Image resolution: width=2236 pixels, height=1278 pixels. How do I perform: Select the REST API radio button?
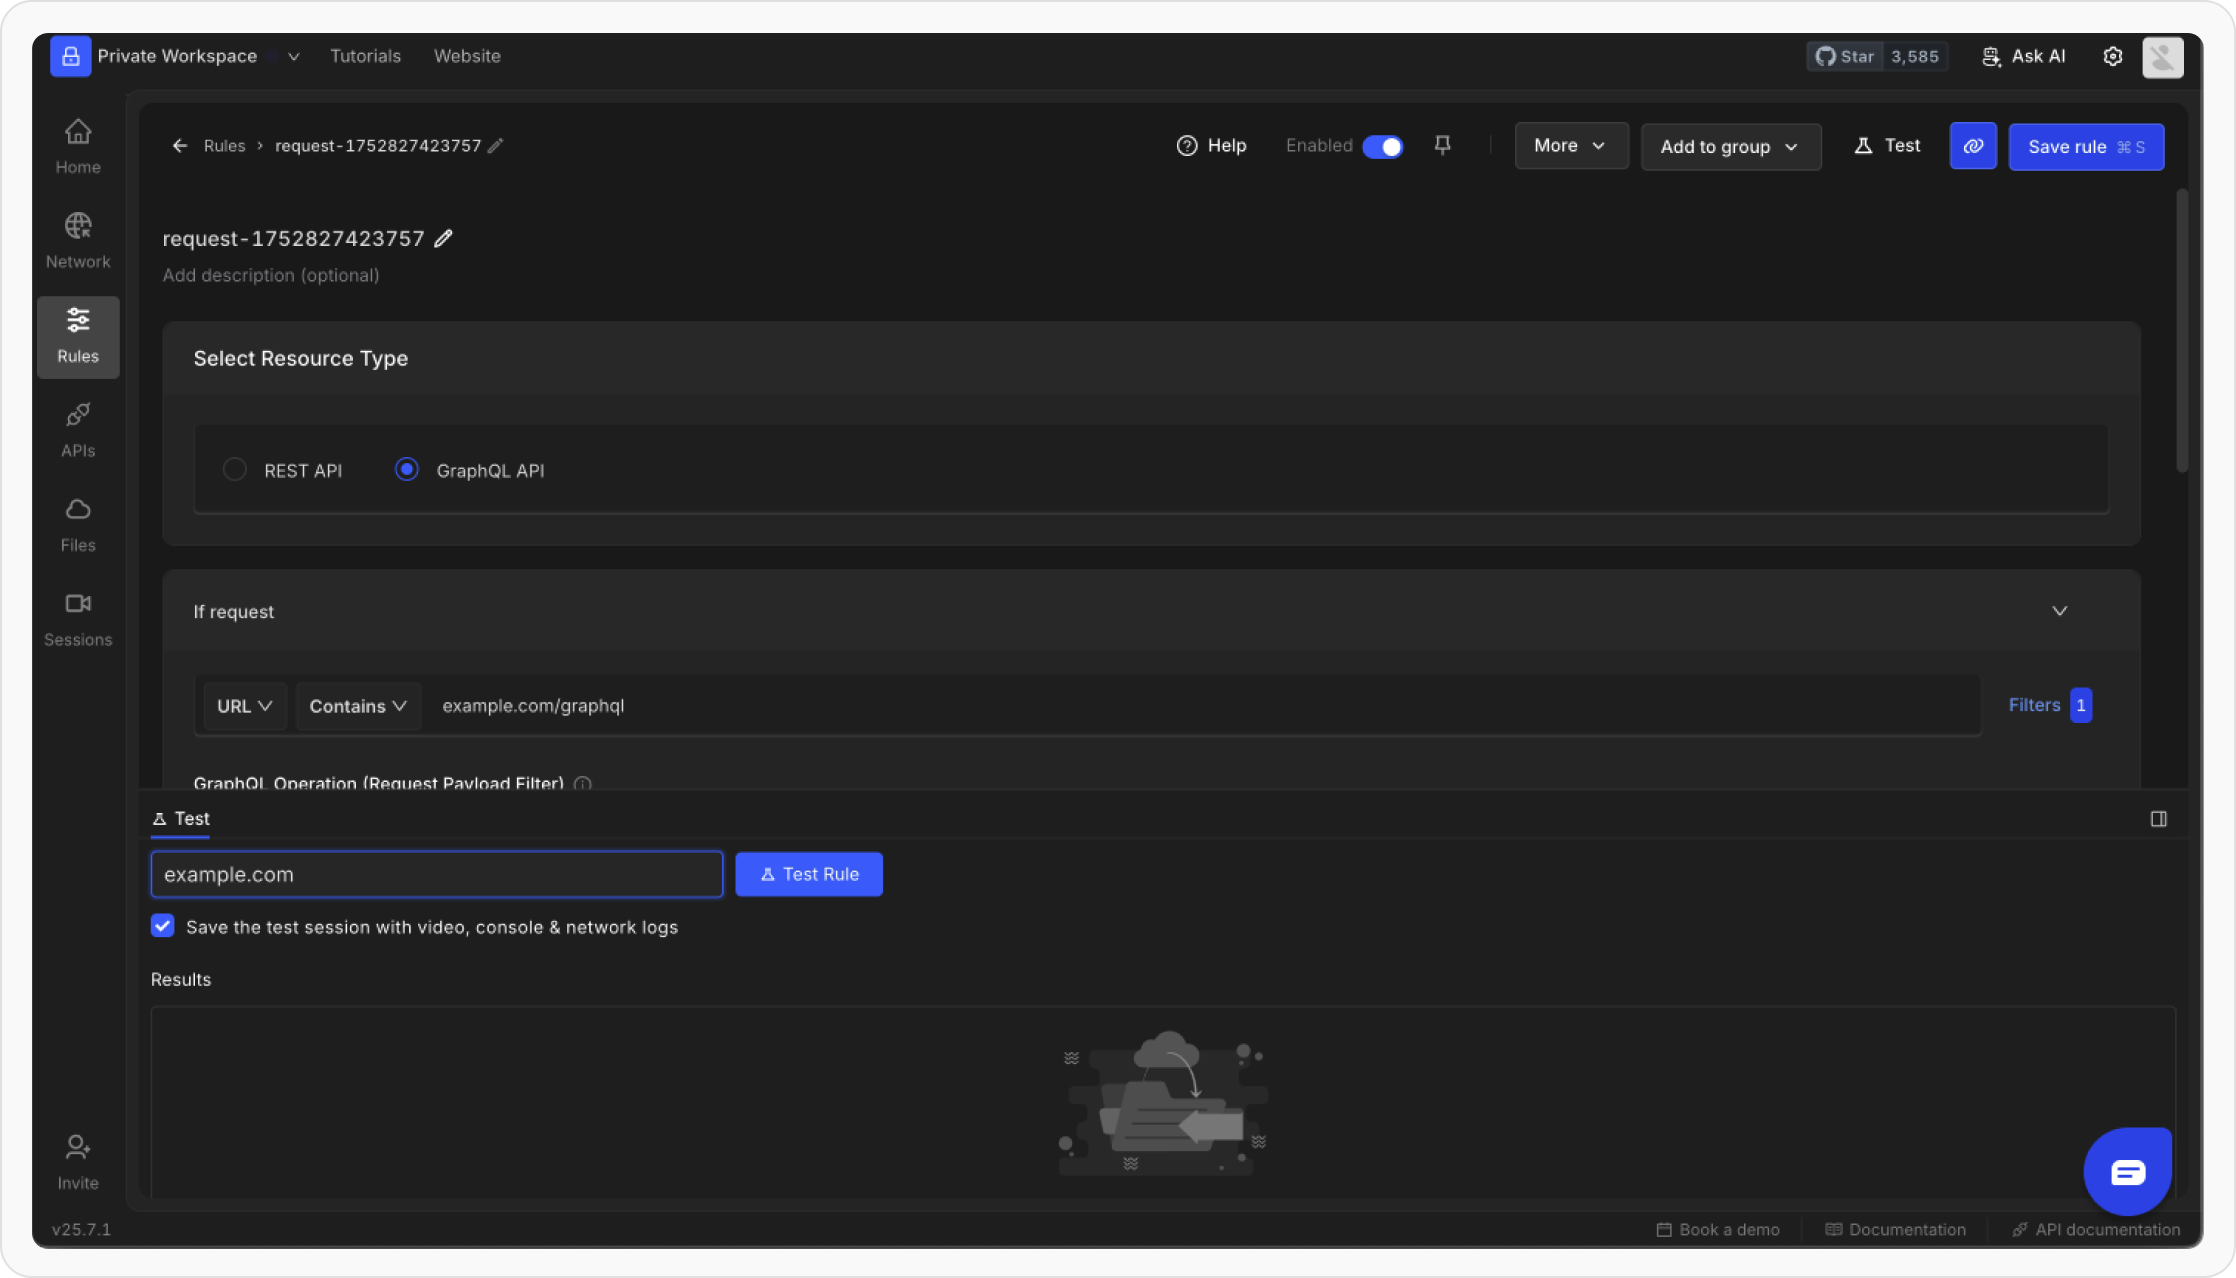[x=235, y=469]
